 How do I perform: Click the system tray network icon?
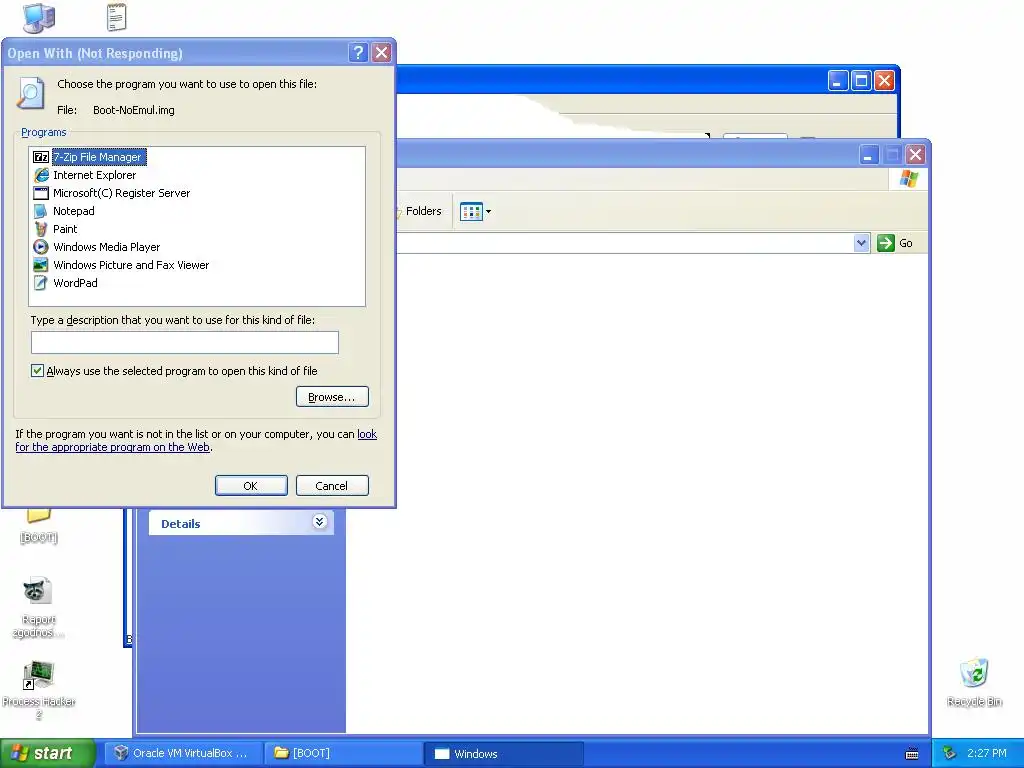tap(949, 753)
